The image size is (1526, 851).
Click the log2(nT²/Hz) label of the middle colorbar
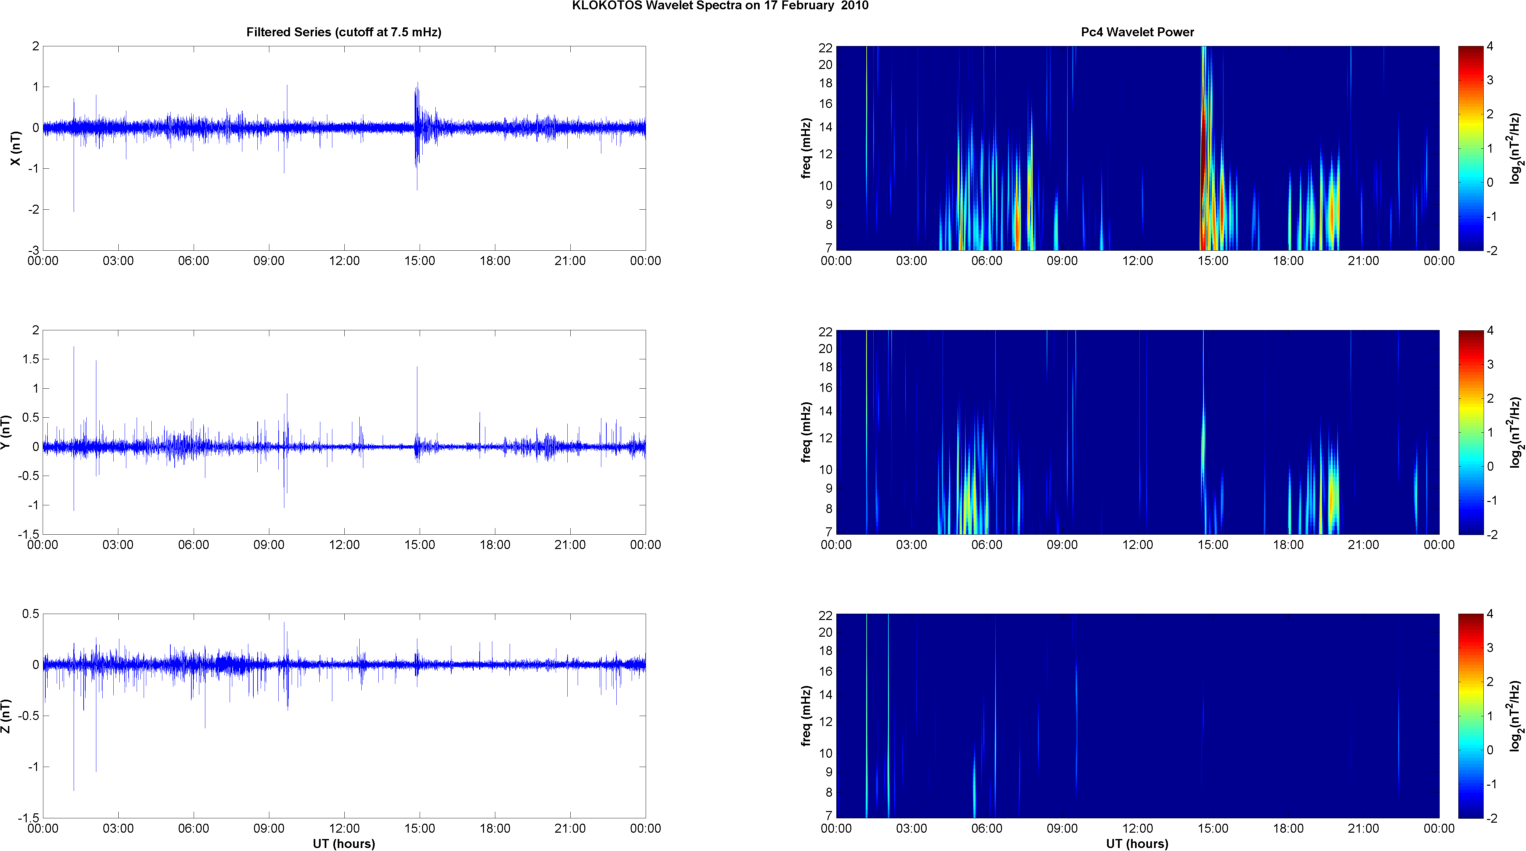1517,432
